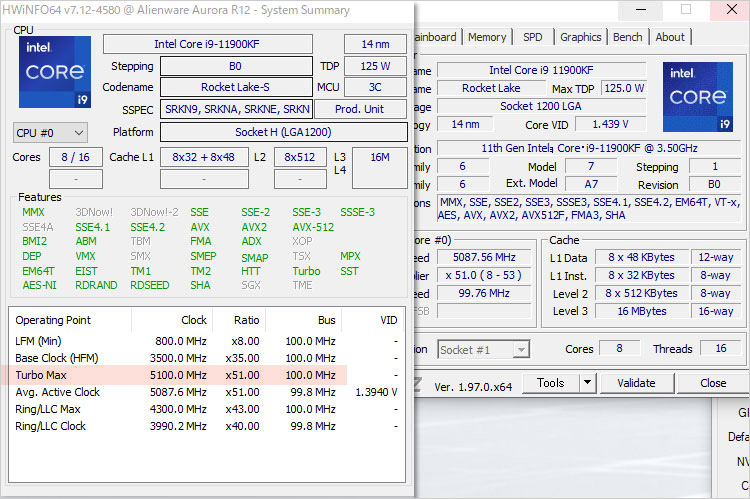Click the Intel Core i9 logo in HWiNFO
This screenshot has height=499, width=750.
click(55, 73)
